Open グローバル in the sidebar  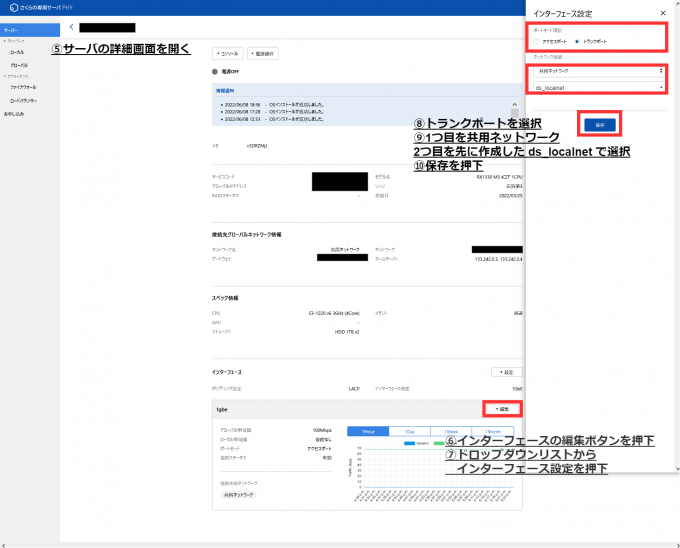point(19,65)
